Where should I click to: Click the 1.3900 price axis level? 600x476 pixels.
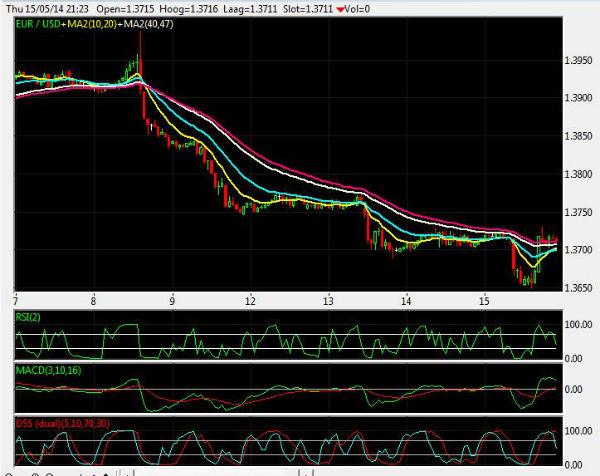[578, 98]
